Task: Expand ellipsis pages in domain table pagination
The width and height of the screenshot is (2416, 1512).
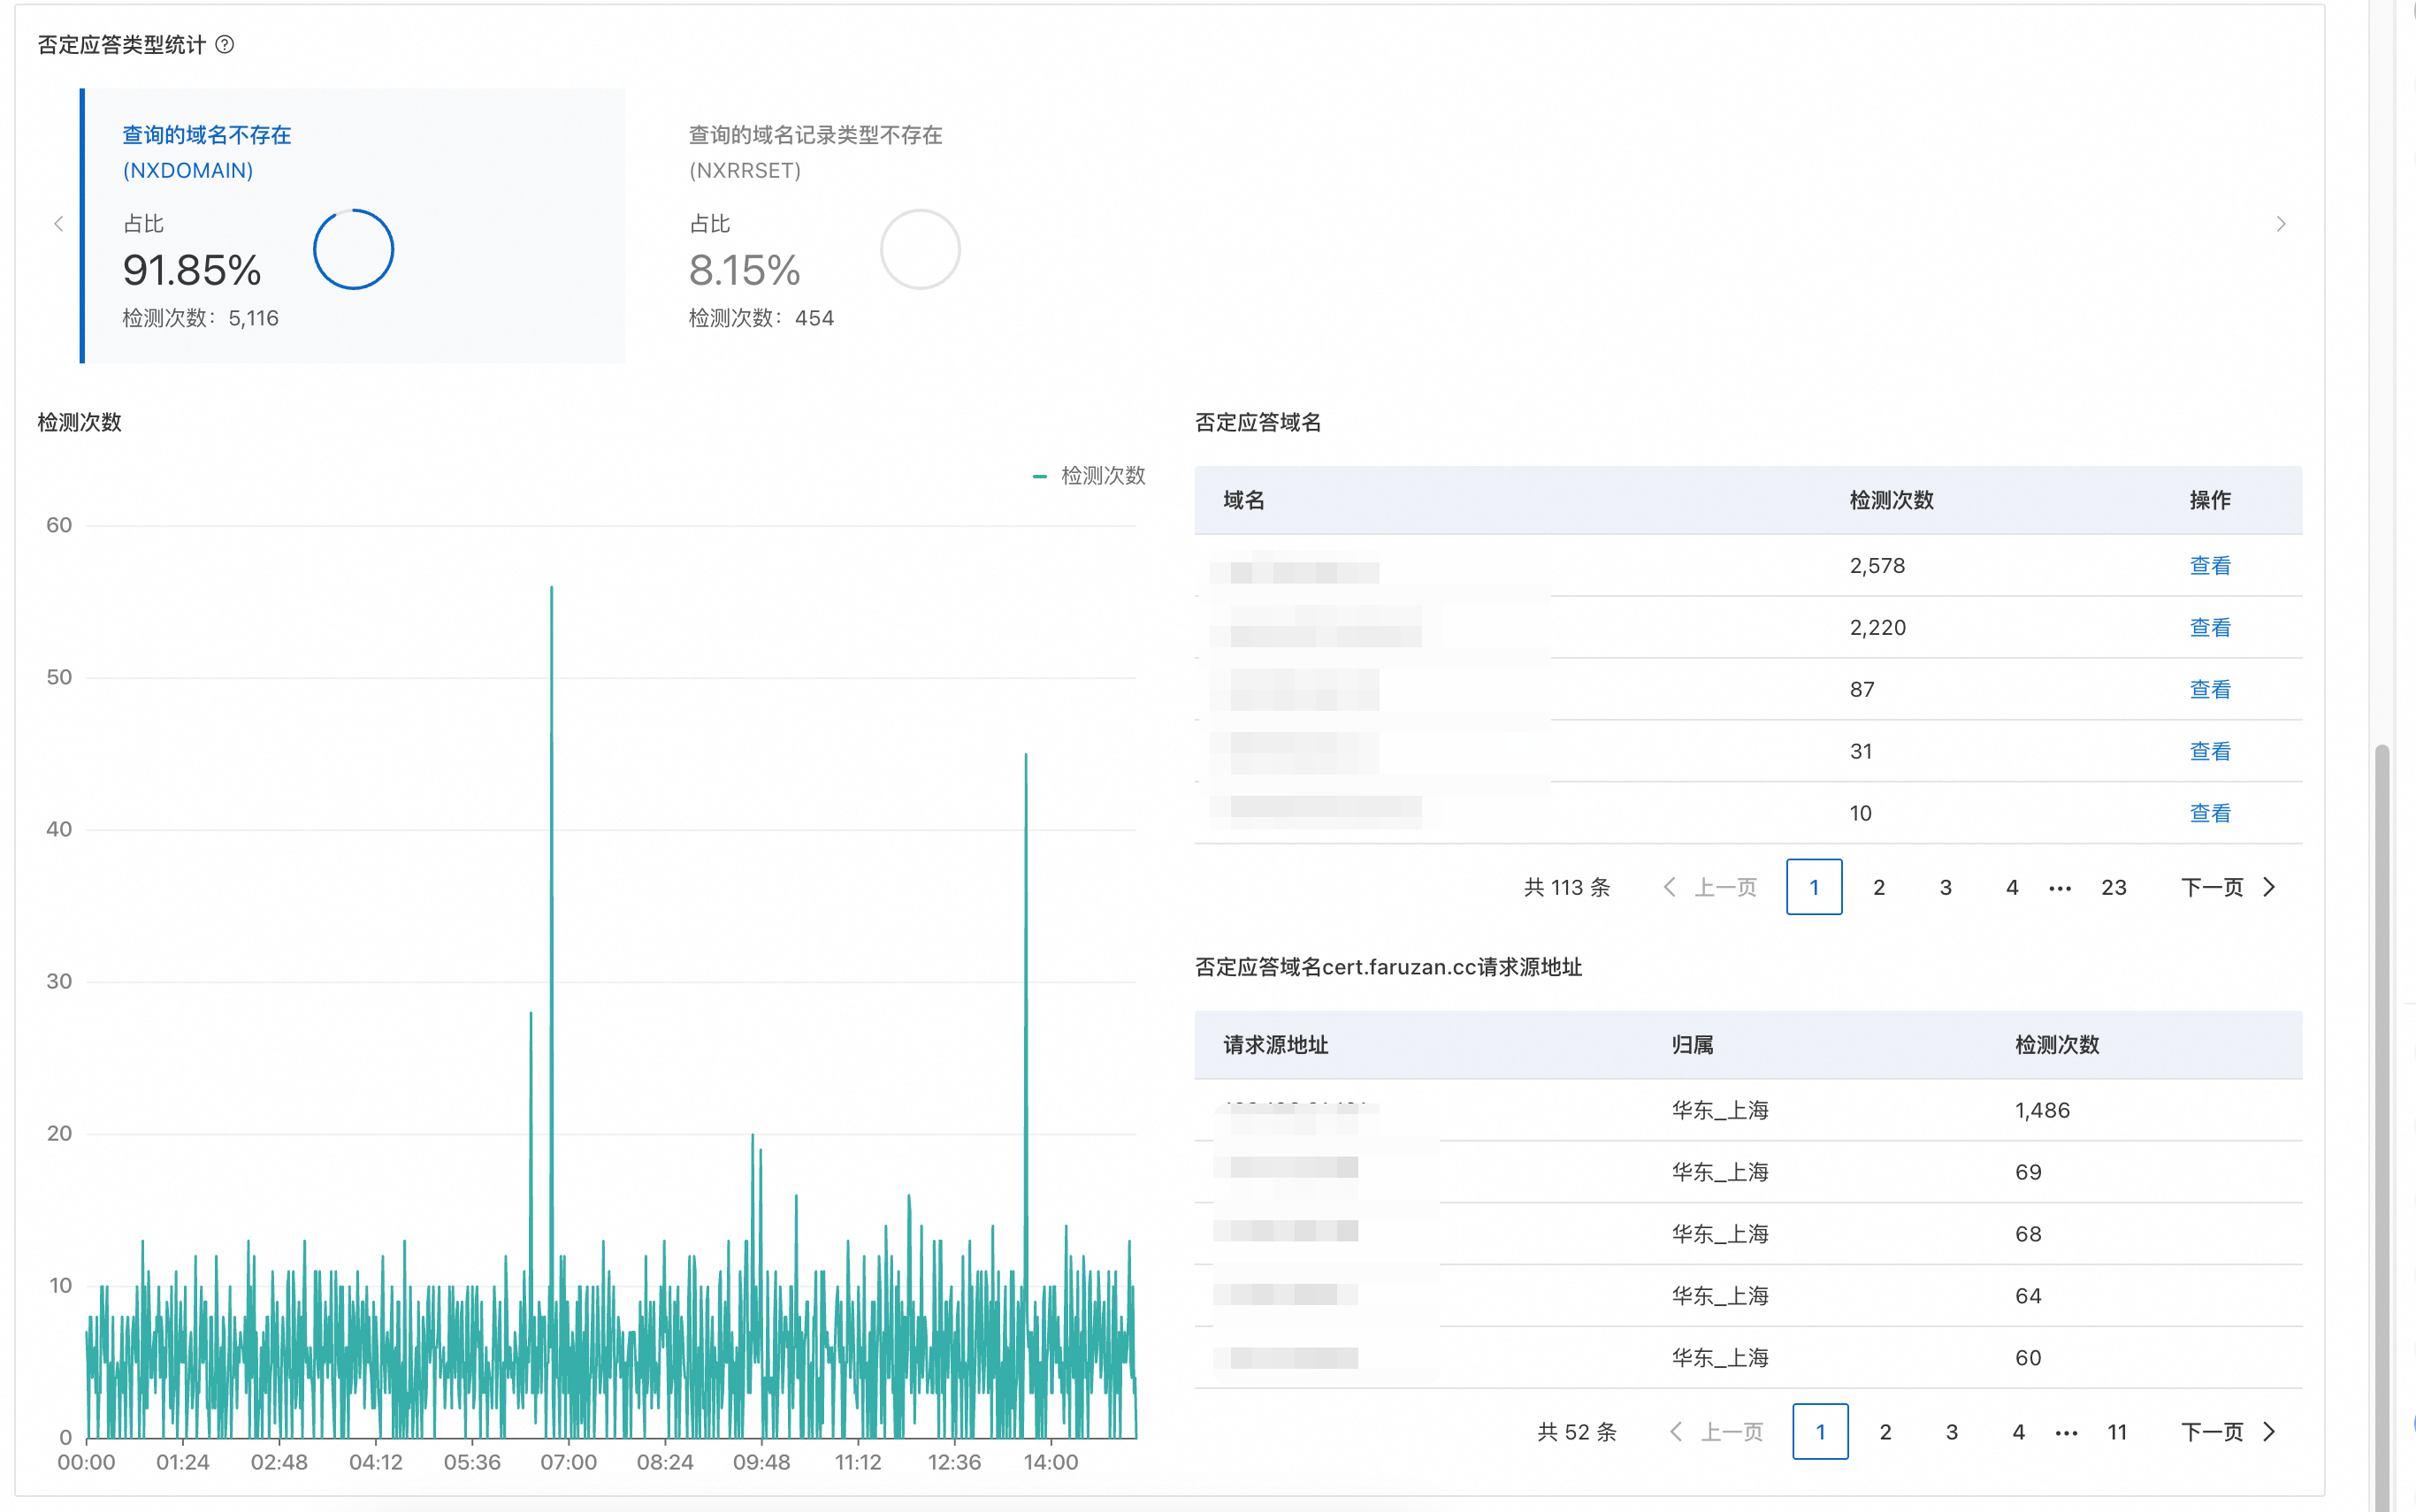Action: (x=2059, y=887)
